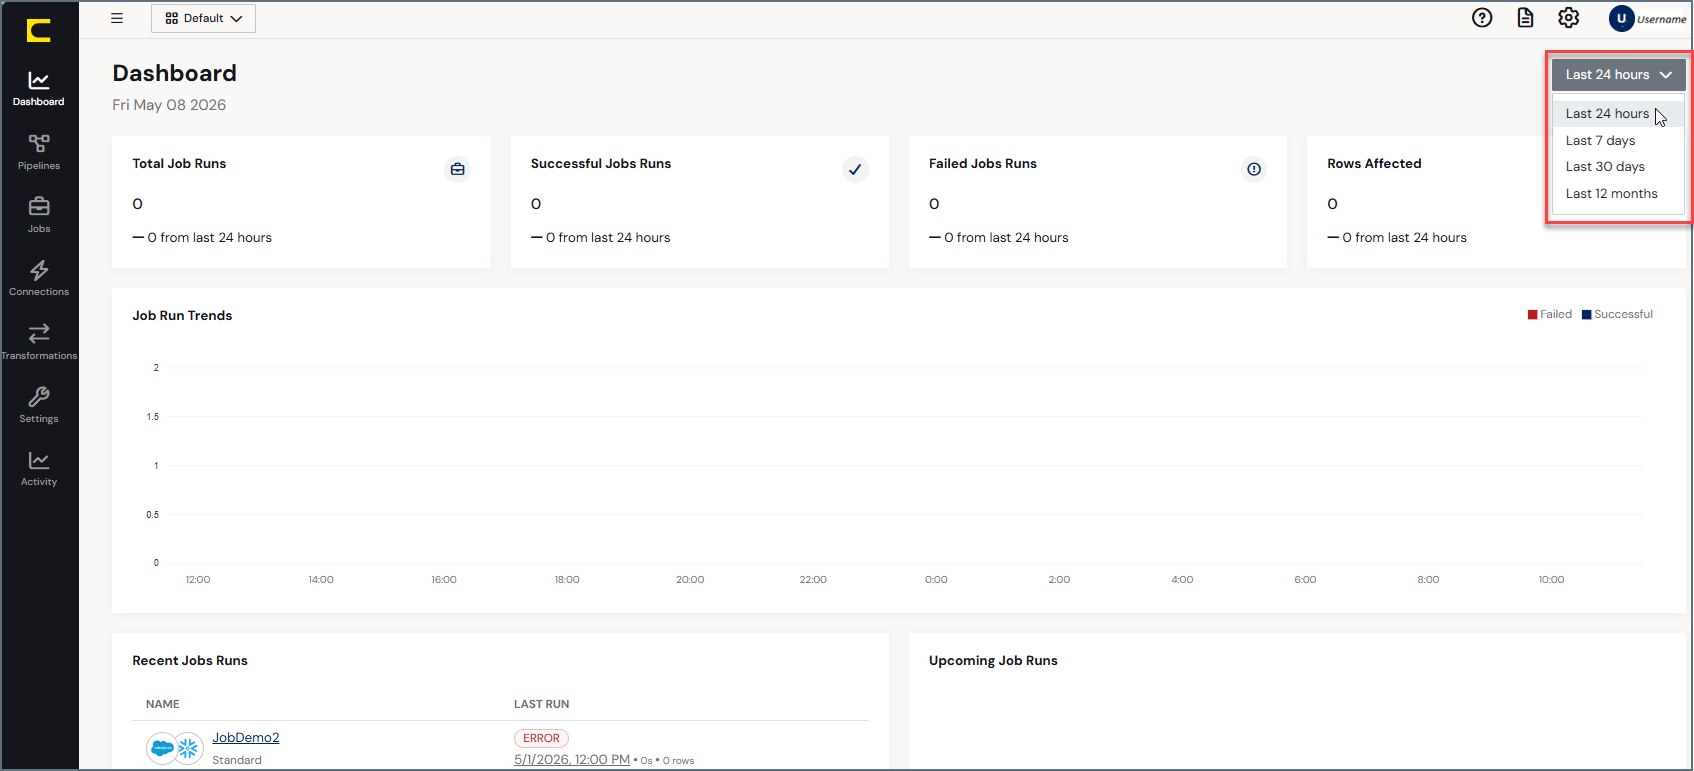Click the ERROR status badge
The image size is (1694, 771).
pos(541,738)
